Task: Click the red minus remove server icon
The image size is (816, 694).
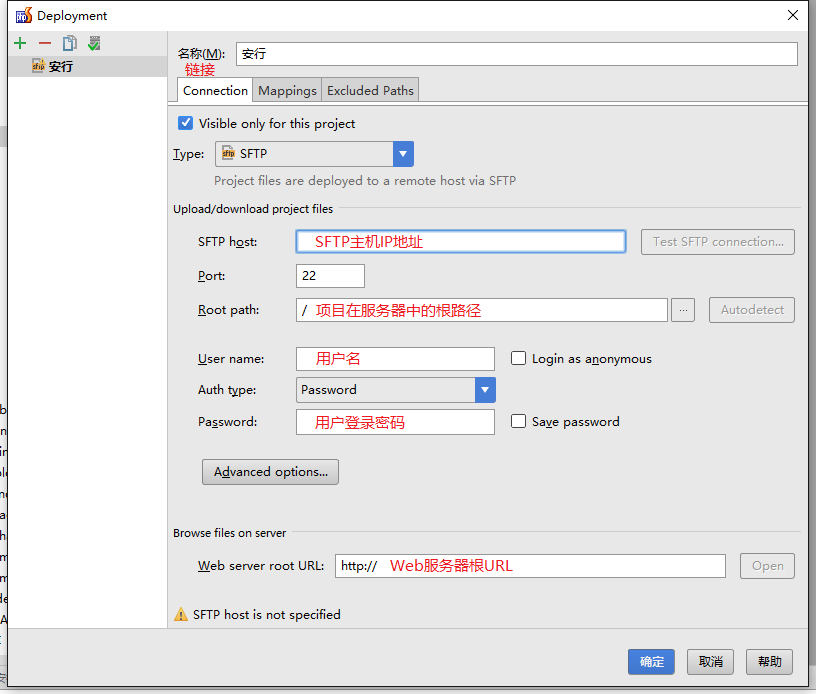Action: tap(44, 43)
